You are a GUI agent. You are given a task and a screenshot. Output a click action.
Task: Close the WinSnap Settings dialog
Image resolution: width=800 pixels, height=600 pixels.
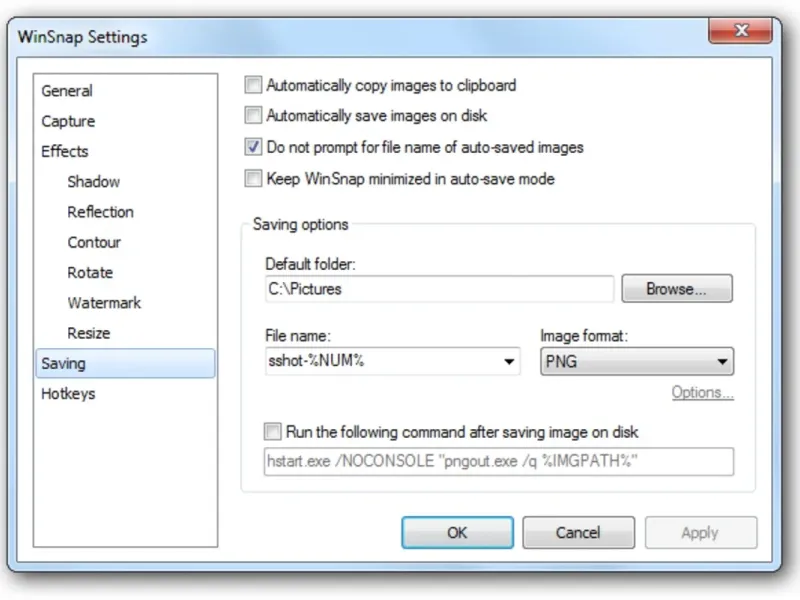tap(739, 33)
